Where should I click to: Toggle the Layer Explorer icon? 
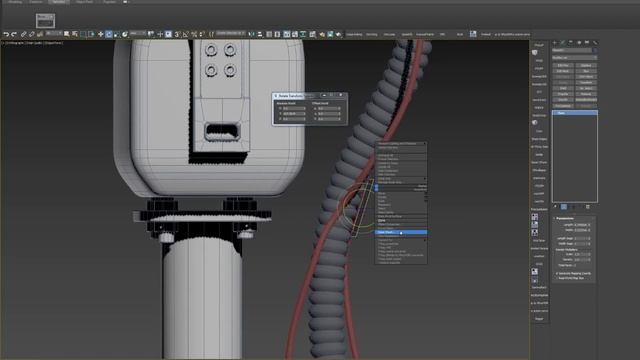(277, 34)
